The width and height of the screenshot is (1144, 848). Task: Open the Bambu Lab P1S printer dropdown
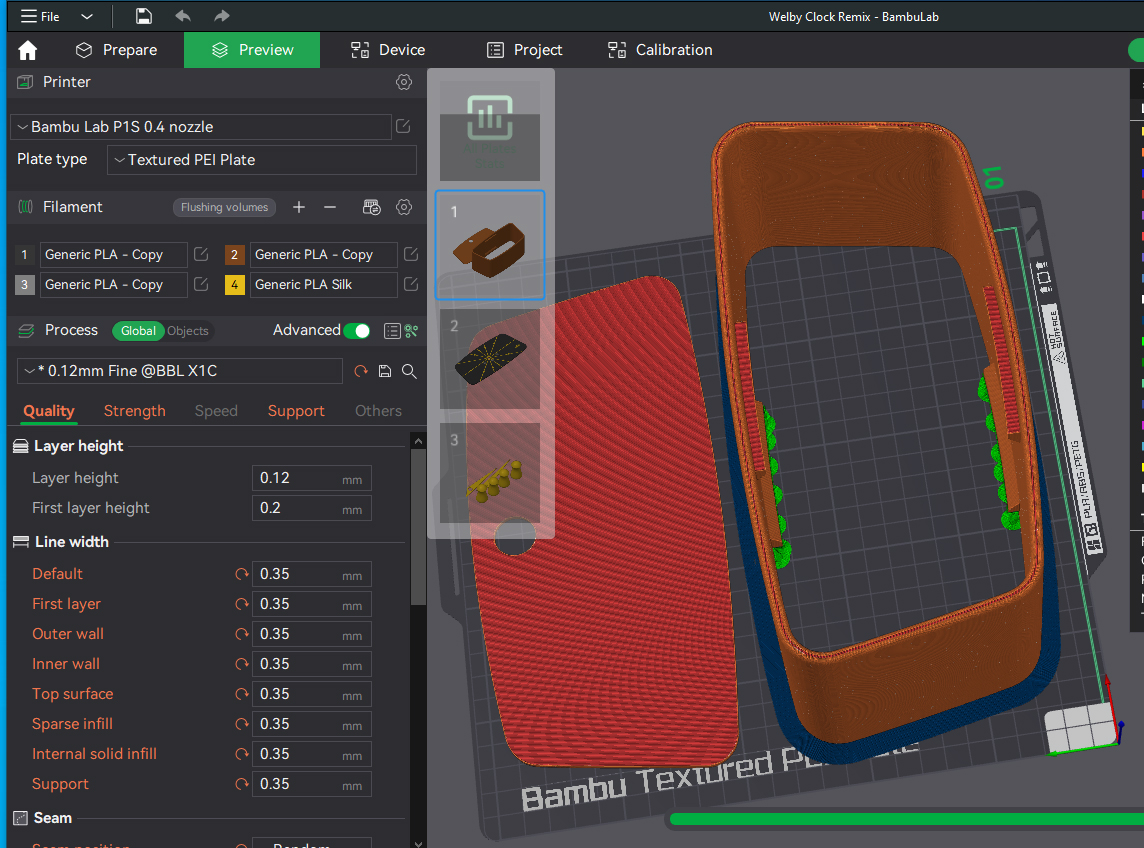pyautogui.click(x=200, y=127)
